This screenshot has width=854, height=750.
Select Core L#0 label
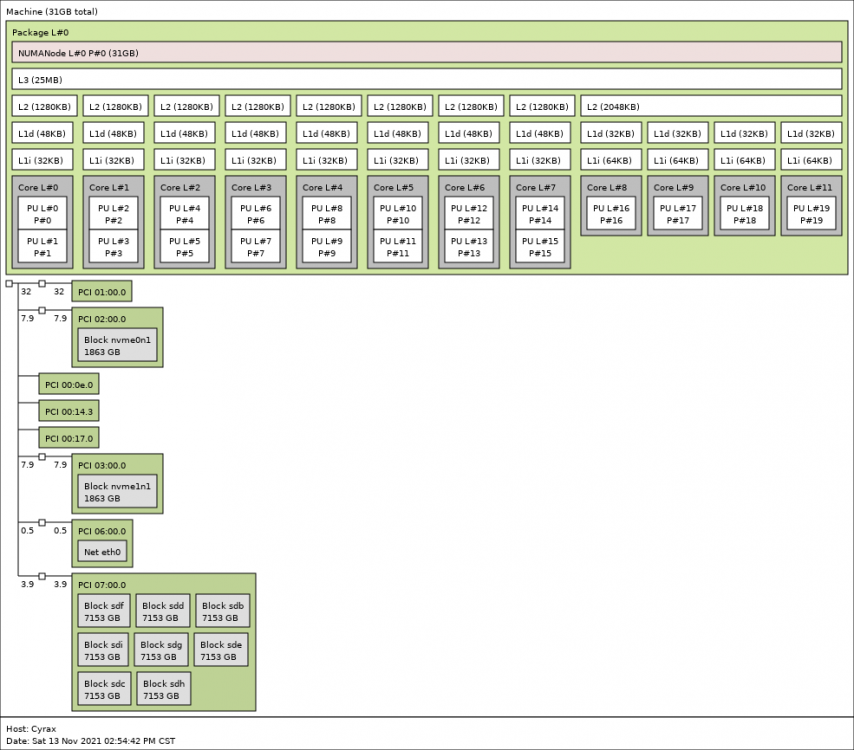(x=38, y=187)
